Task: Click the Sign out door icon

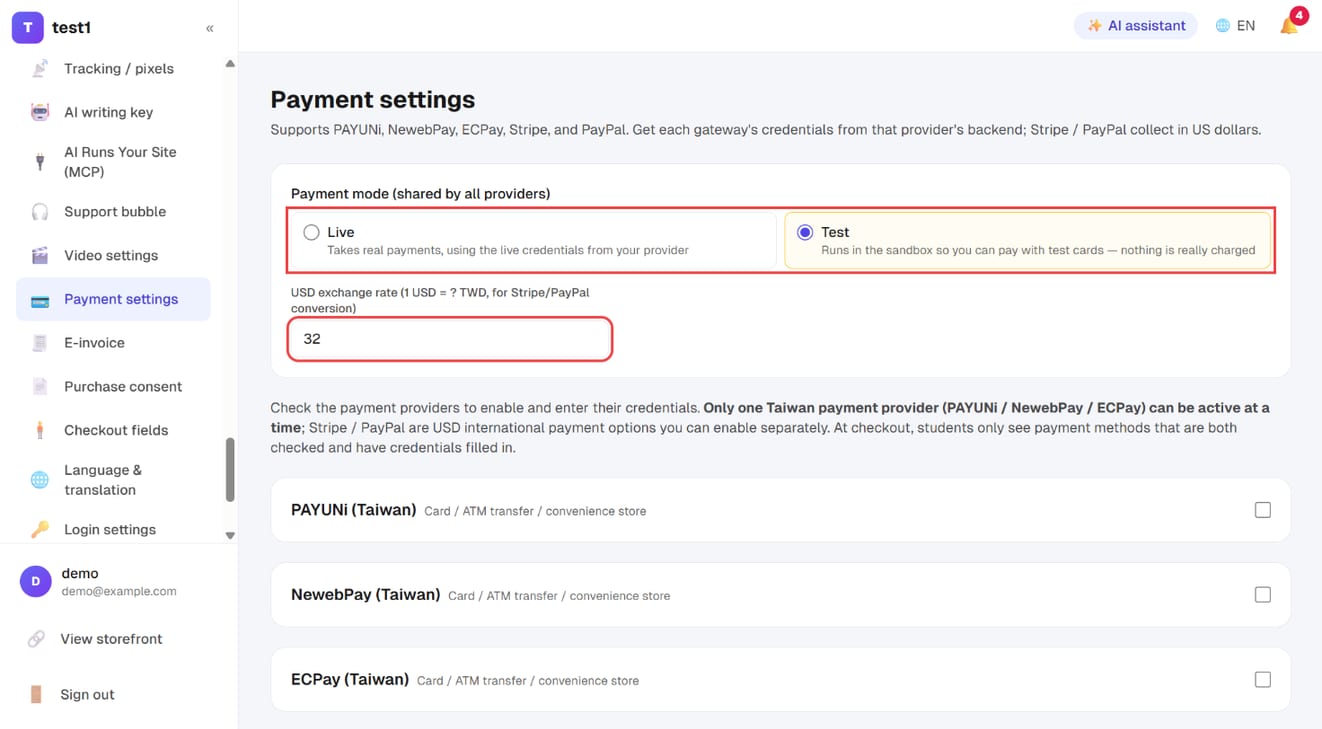Action: [36, 695]
